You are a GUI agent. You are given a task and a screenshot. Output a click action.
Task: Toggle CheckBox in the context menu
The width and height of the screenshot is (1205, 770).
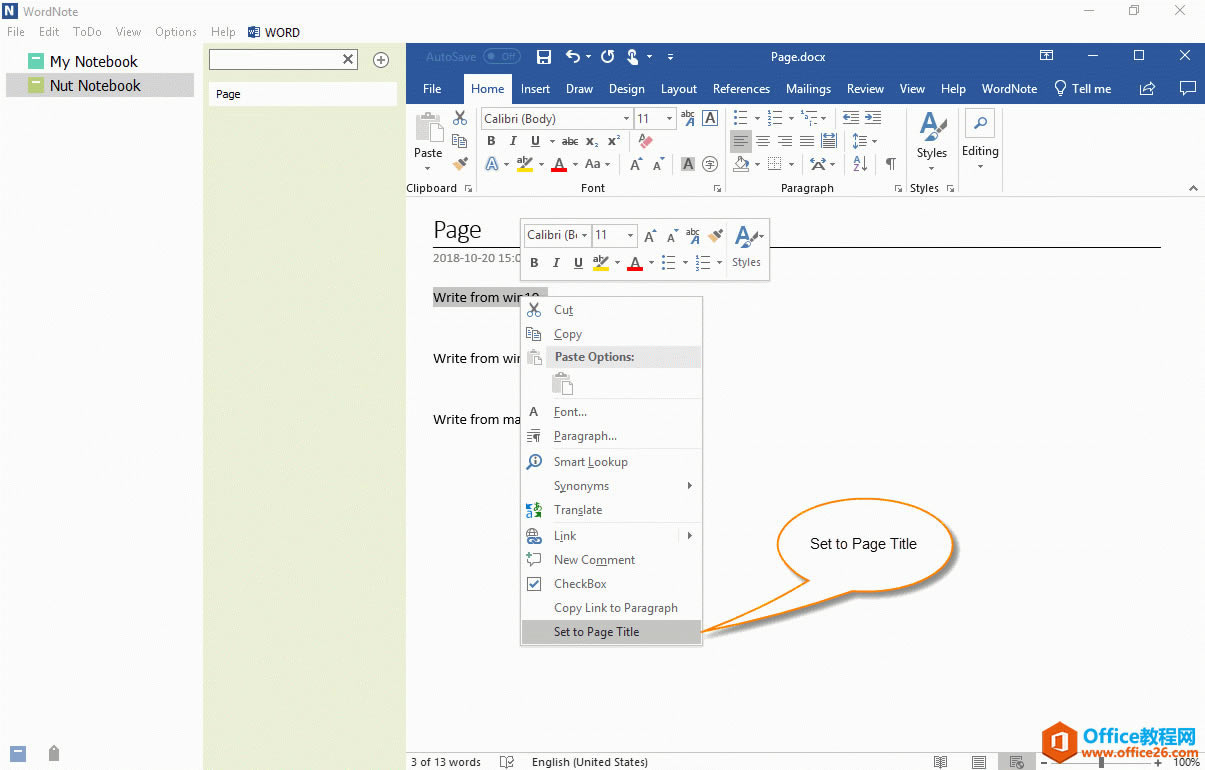click(580, 584)
